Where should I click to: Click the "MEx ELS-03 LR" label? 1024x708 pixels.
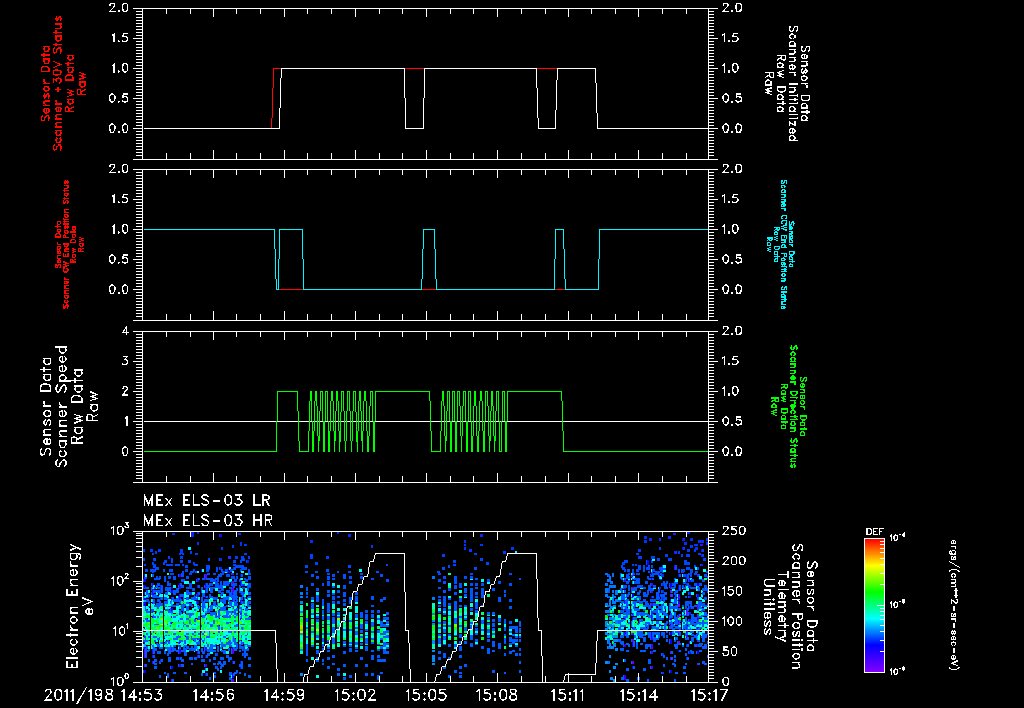[206, 501]
